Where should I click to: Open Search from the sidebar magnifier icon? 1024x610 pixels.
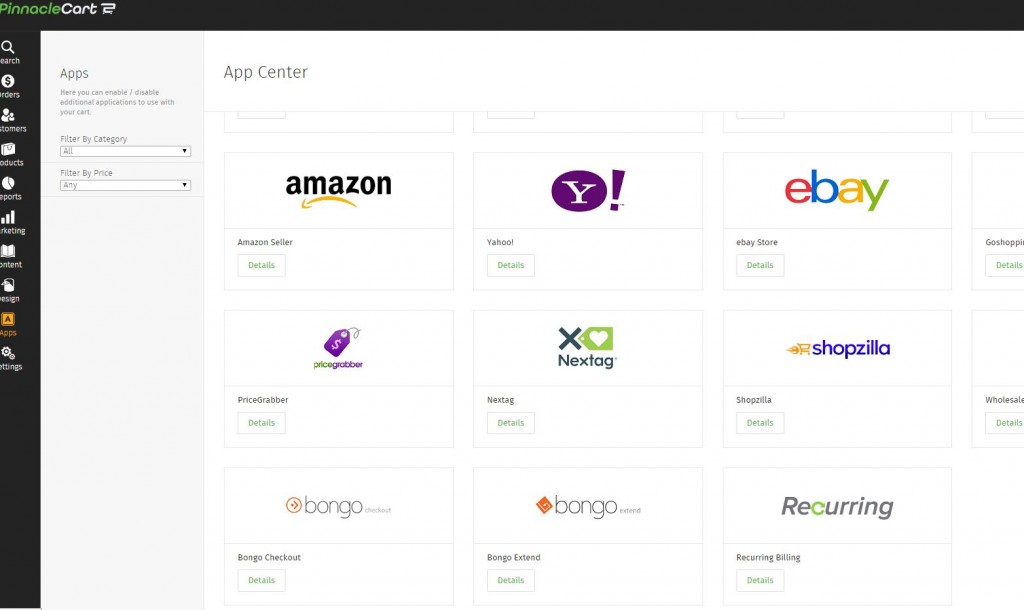[x=8, y=47]
